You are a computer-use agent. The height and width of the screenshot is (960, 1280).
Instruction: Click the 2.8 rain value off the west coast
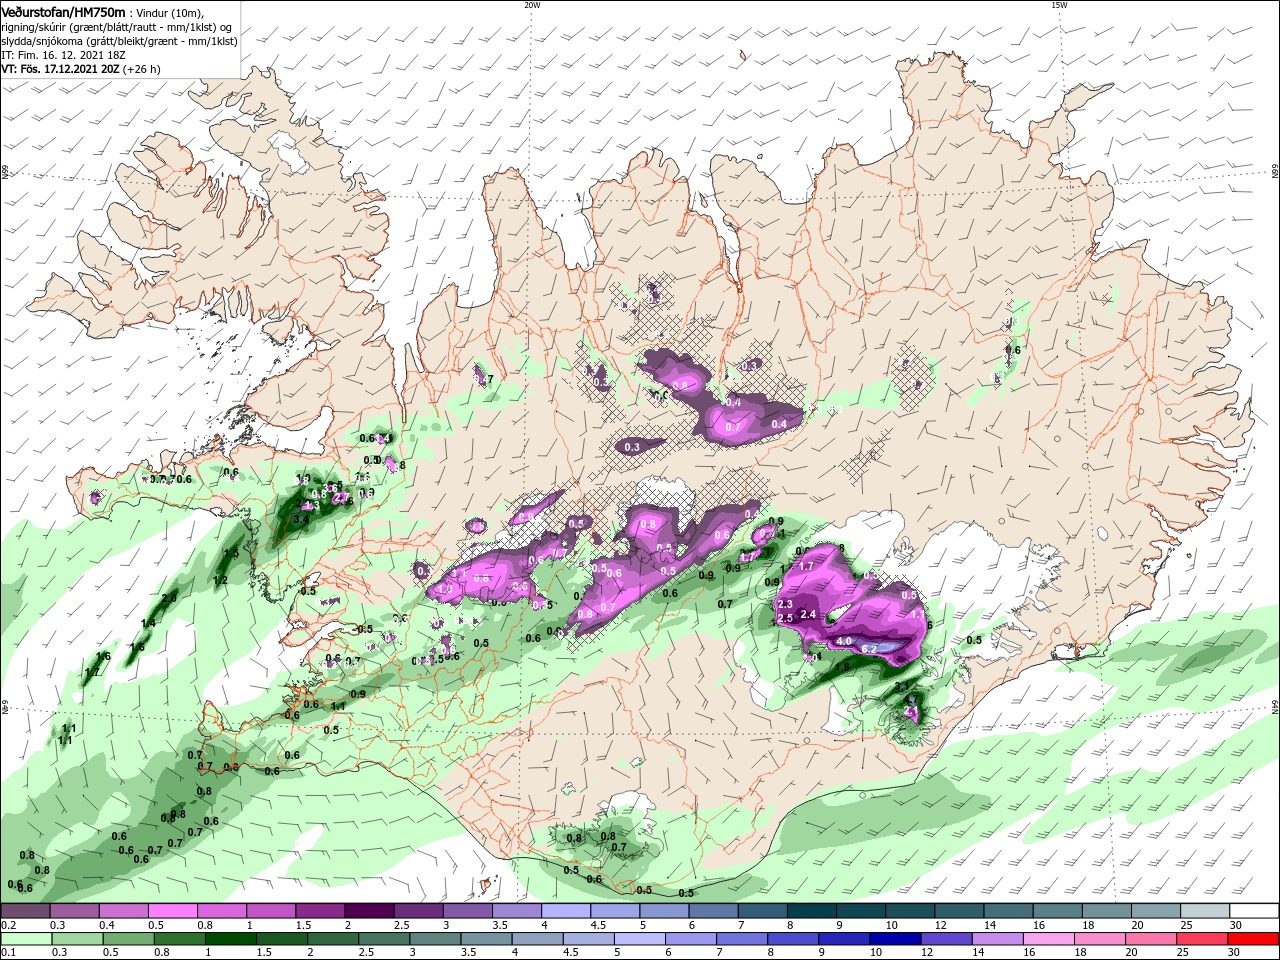coord(169,598)
